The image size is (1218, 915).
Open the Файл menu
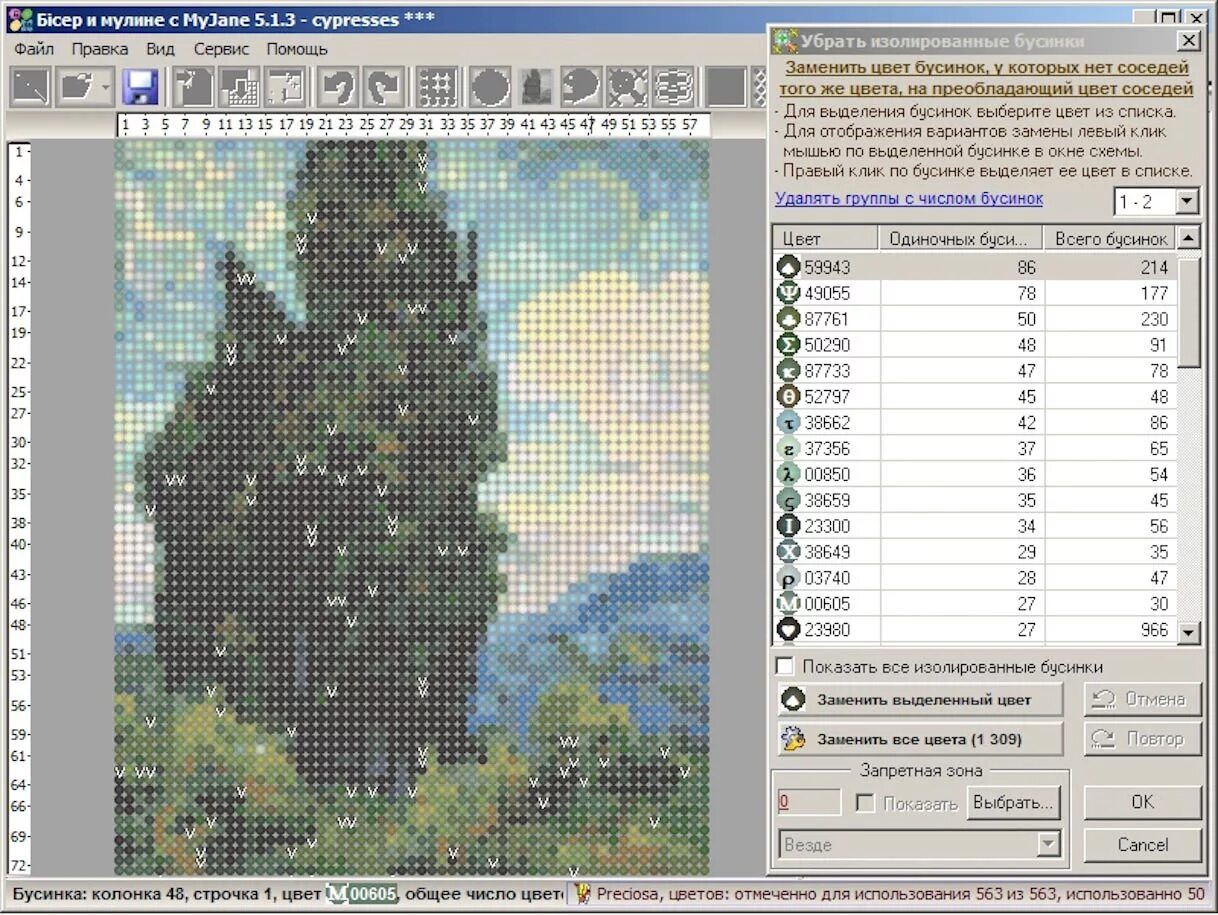(34, 49)
